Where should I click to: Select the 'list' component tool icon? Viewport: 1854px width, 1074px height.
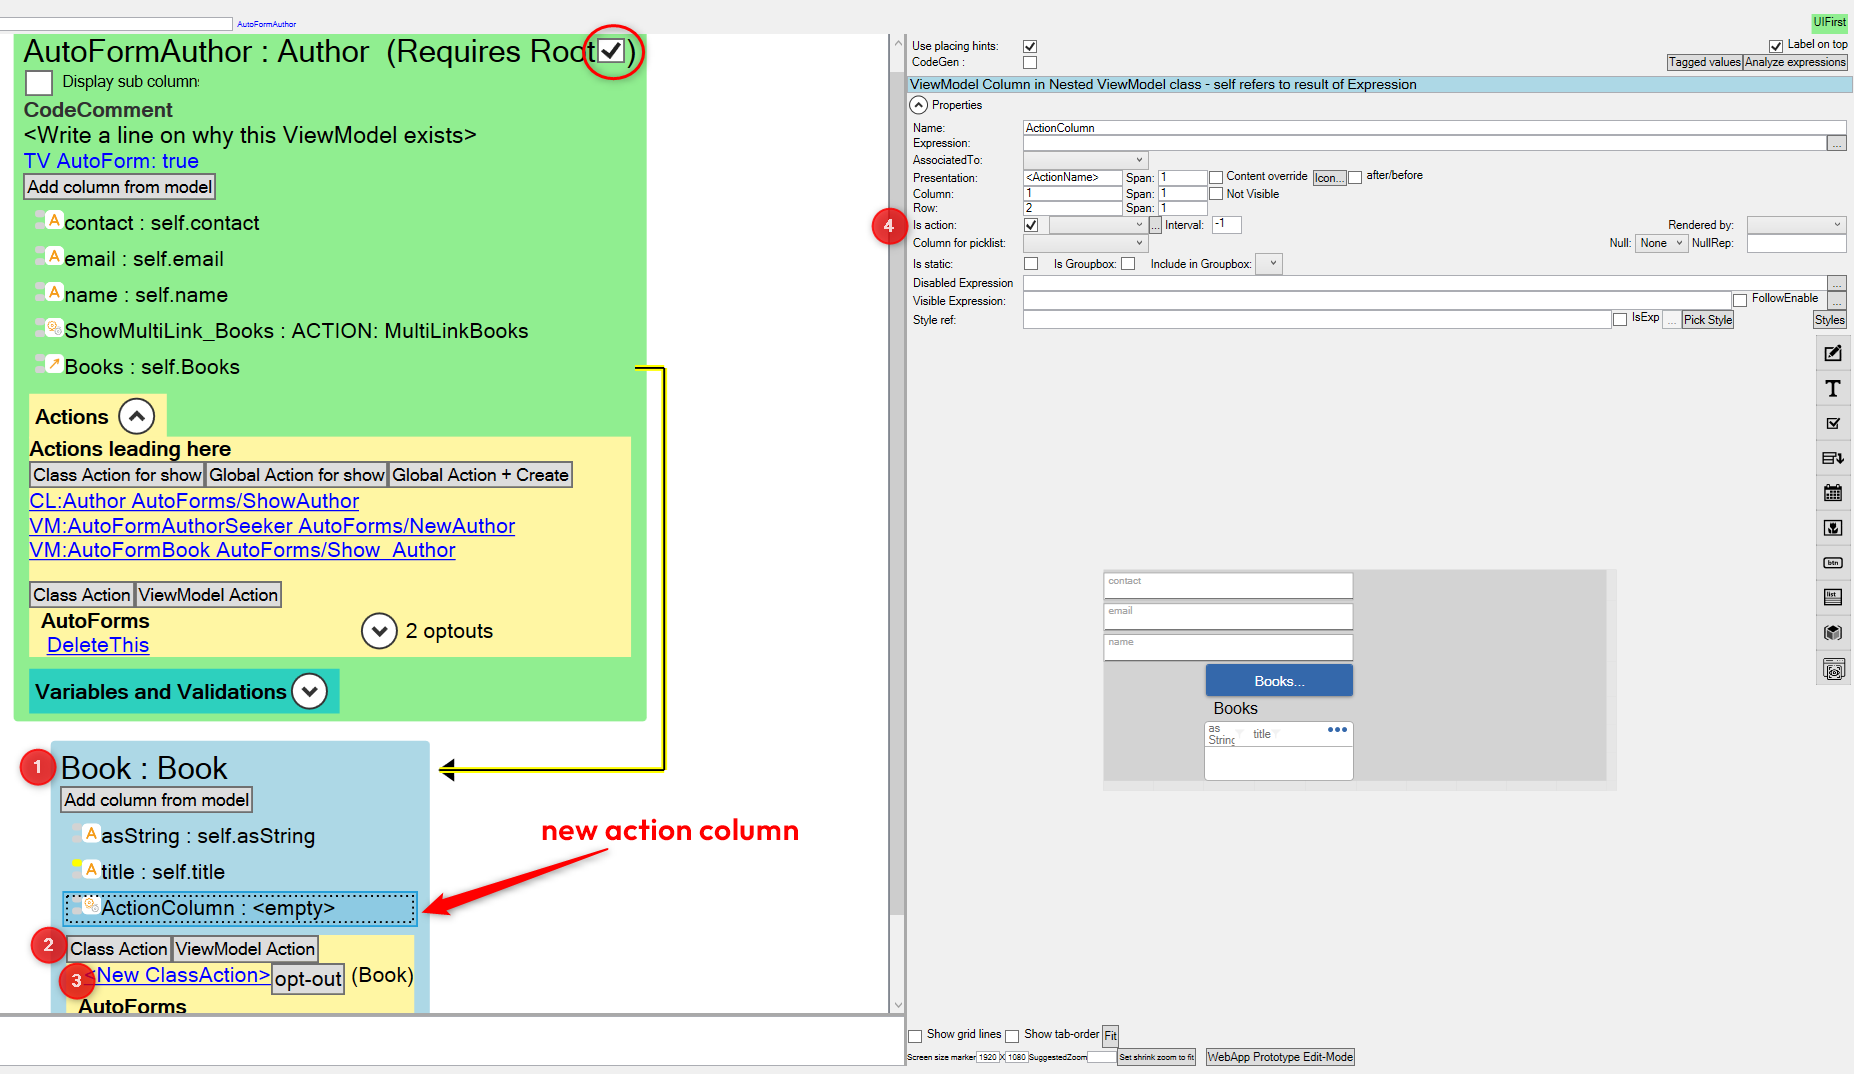(1832, 597)
